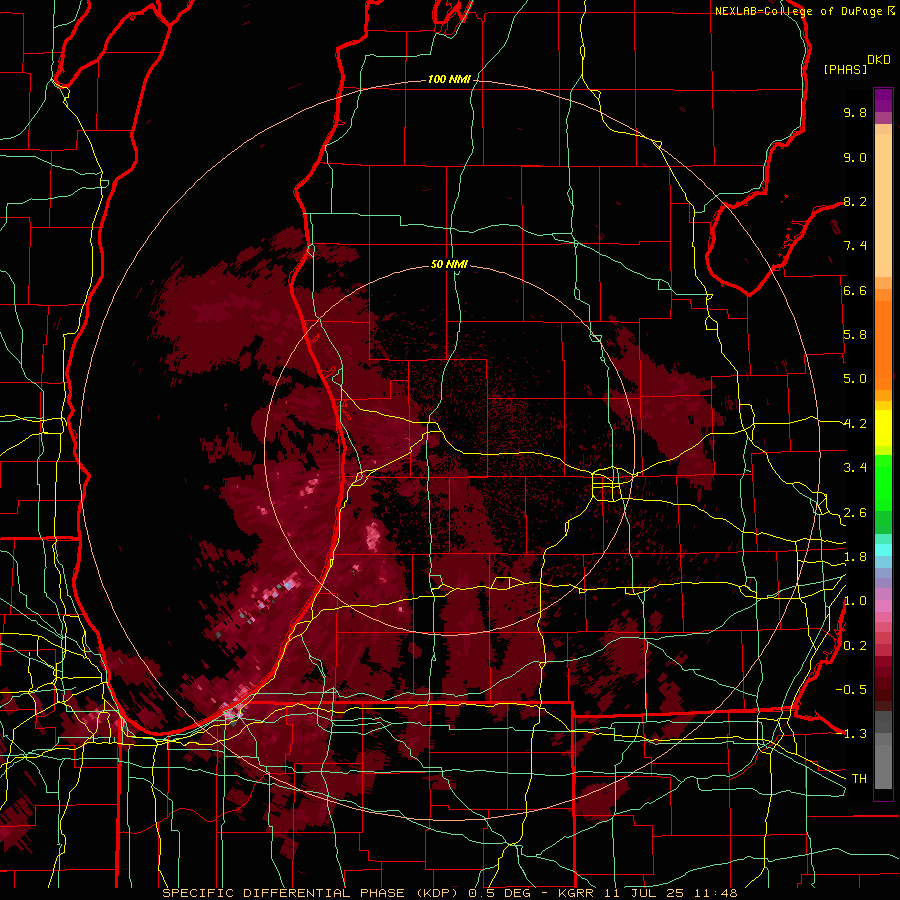Click the 9.8 value on the color scale
The height and width of the screenshot is (900, 900).
tap(855, 112)
